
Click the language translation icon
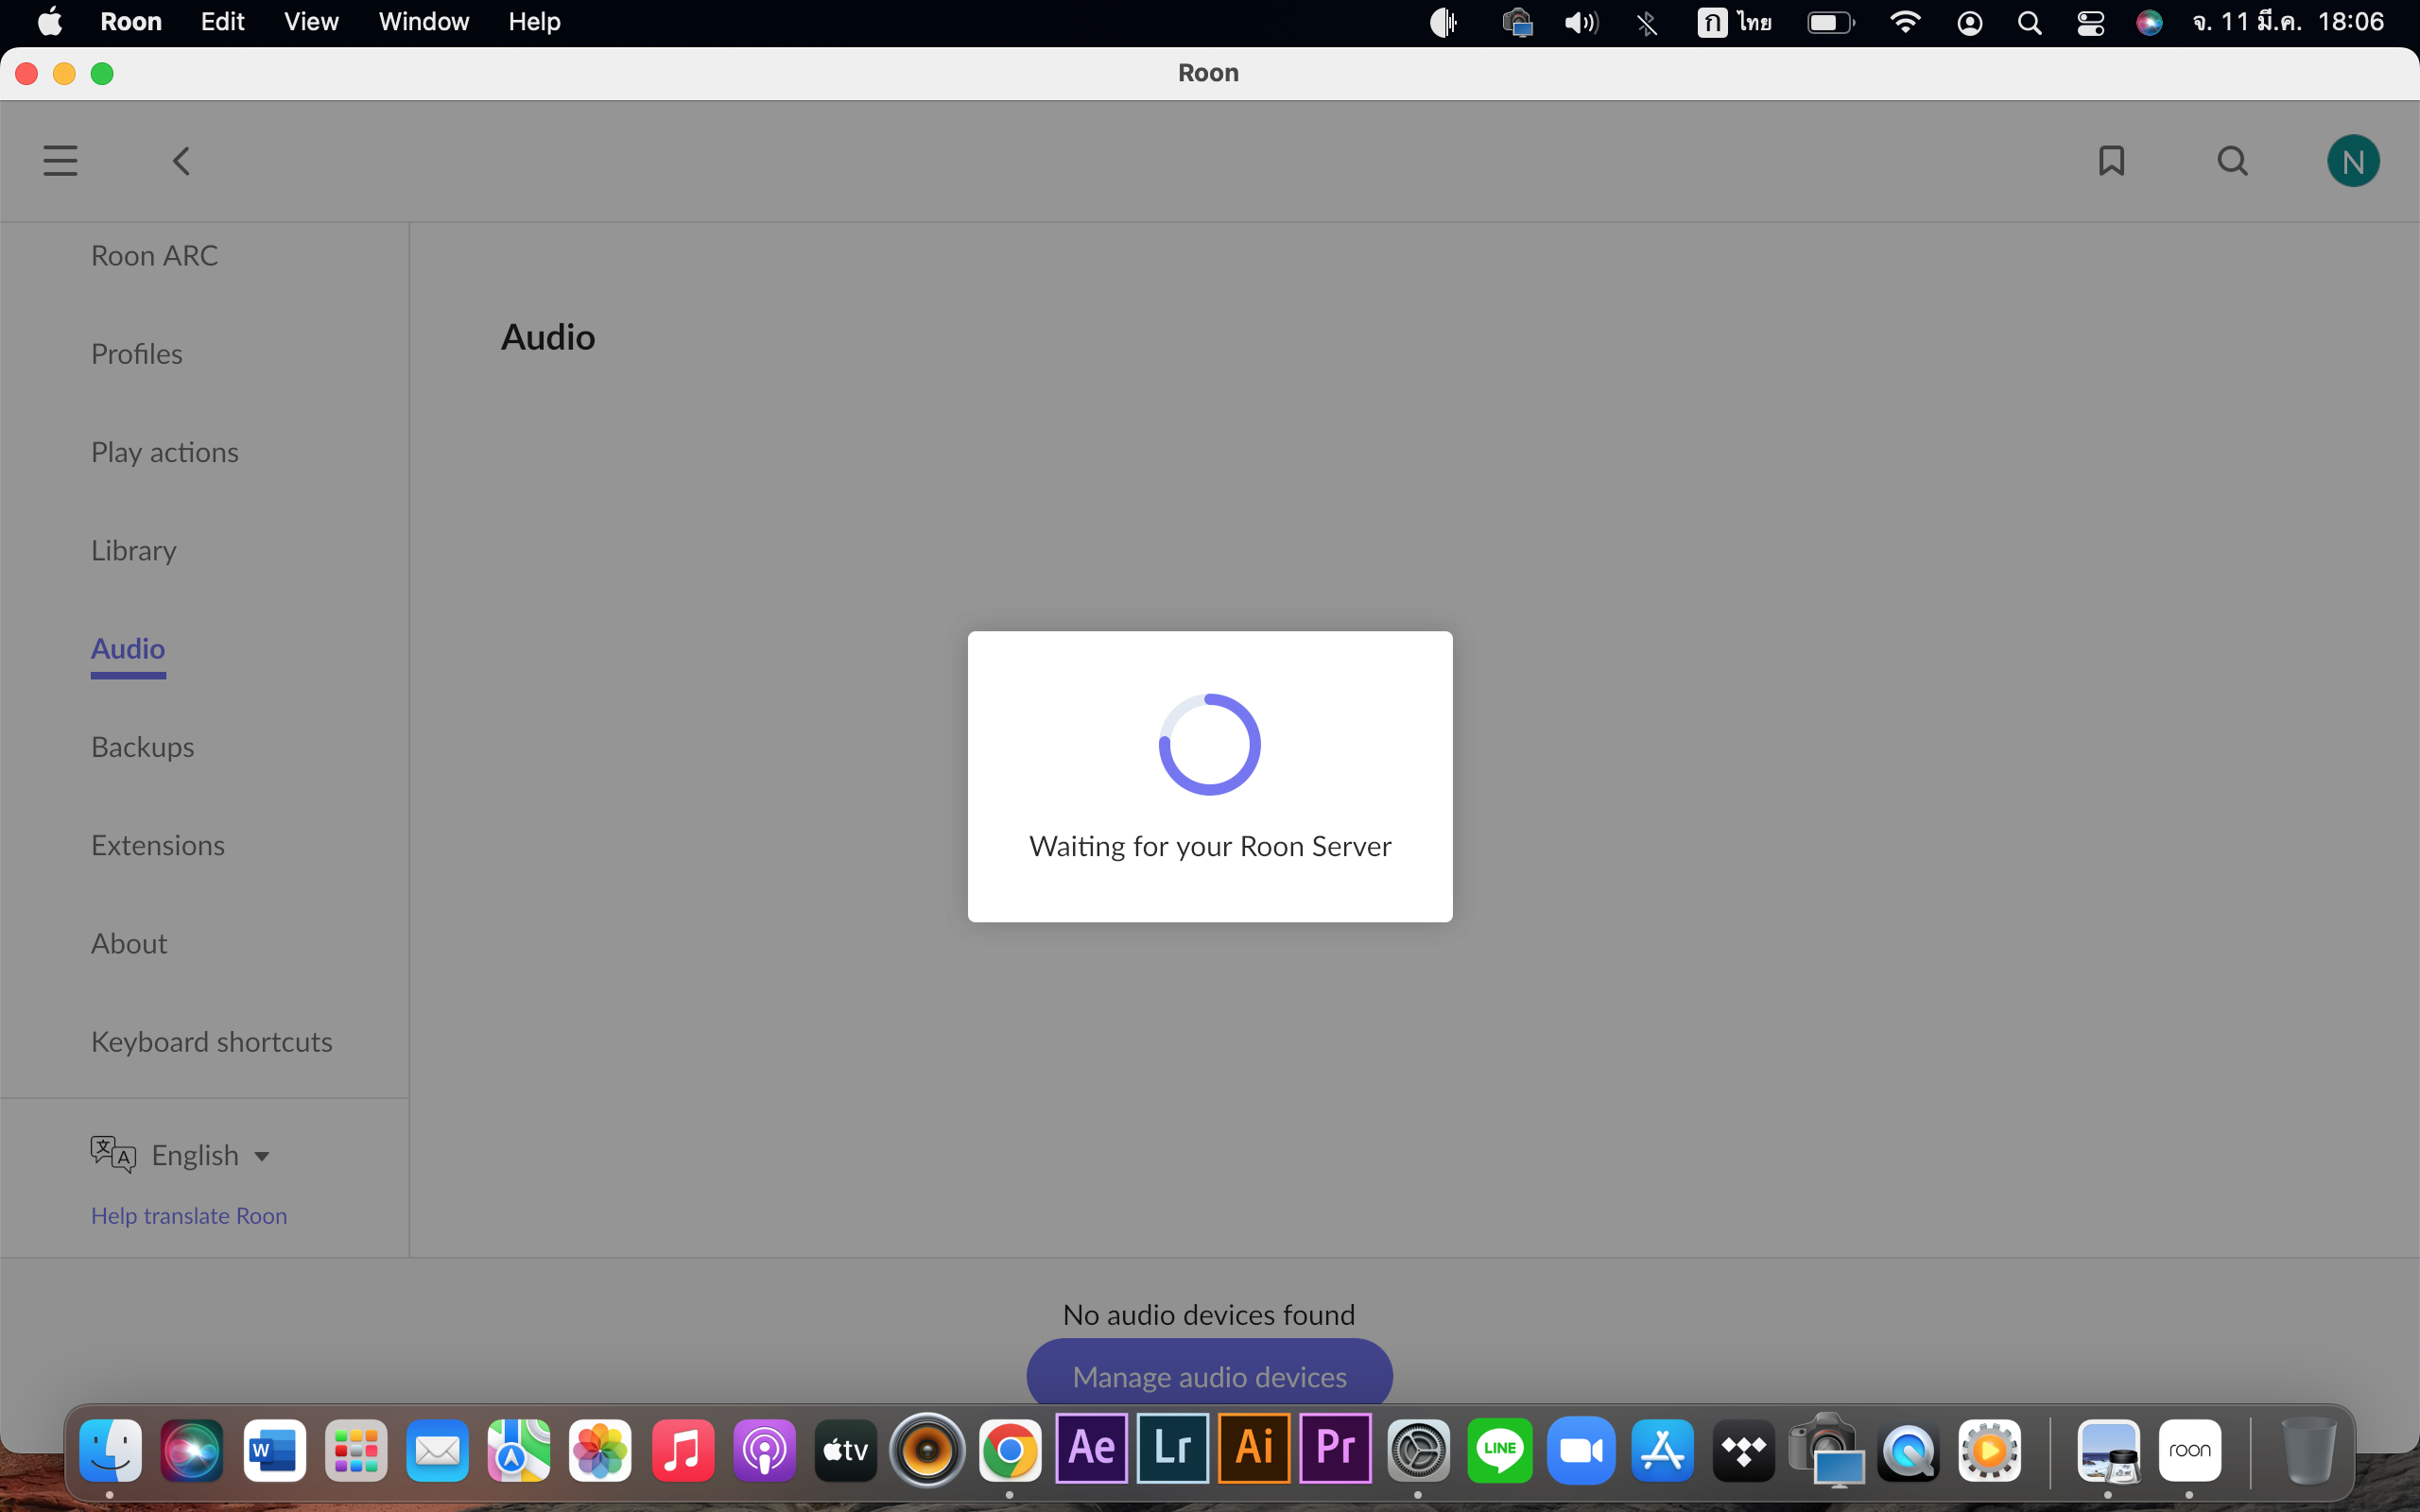coord(113,1154)
